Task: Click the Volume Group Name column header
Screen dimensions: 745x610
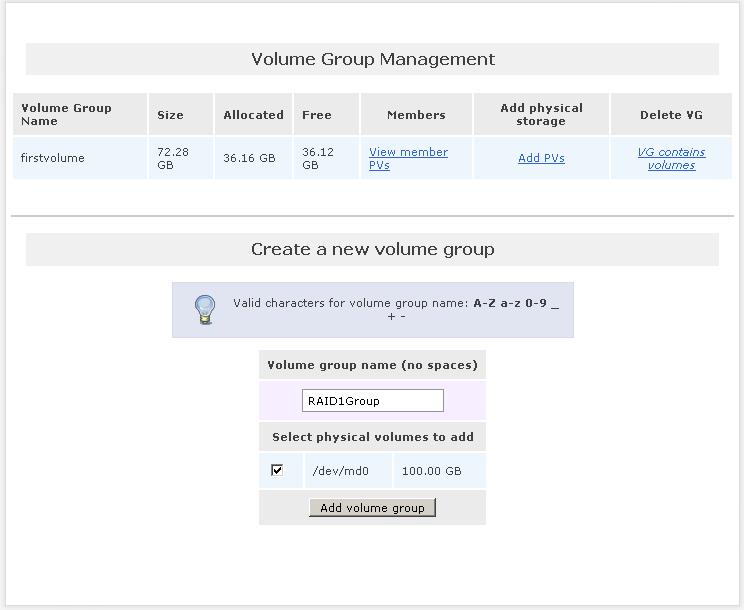Action: pyautogui.click(x=66, y=114)
